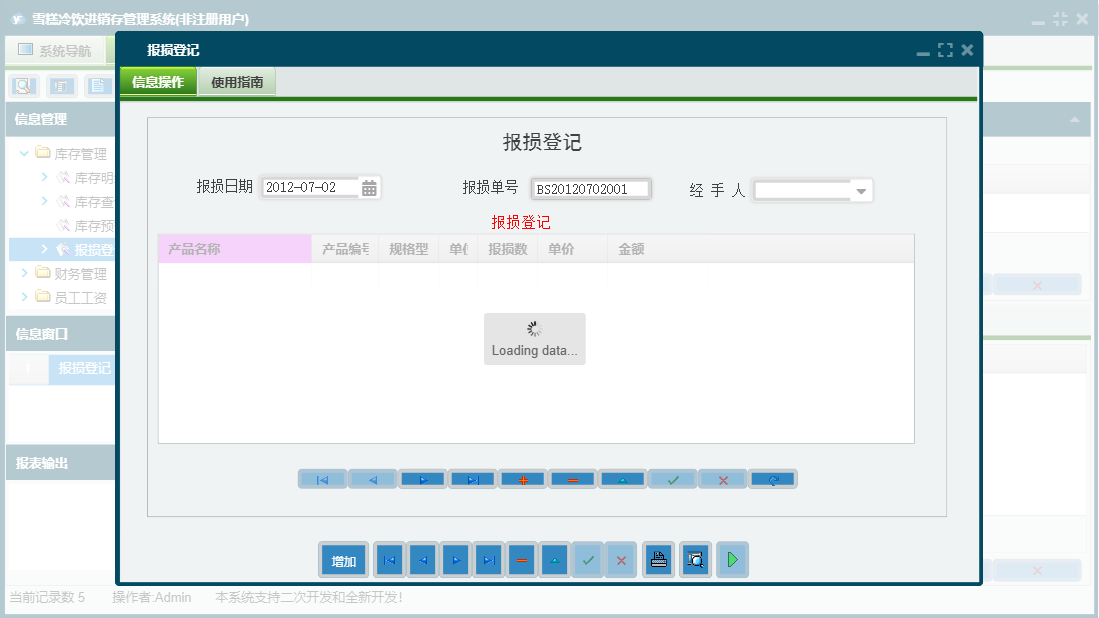The height and width of the screenshot is (618, 1099).
Task: Select the 信息操作 tab
Action: pyautogui.click(x=159, y=81)
